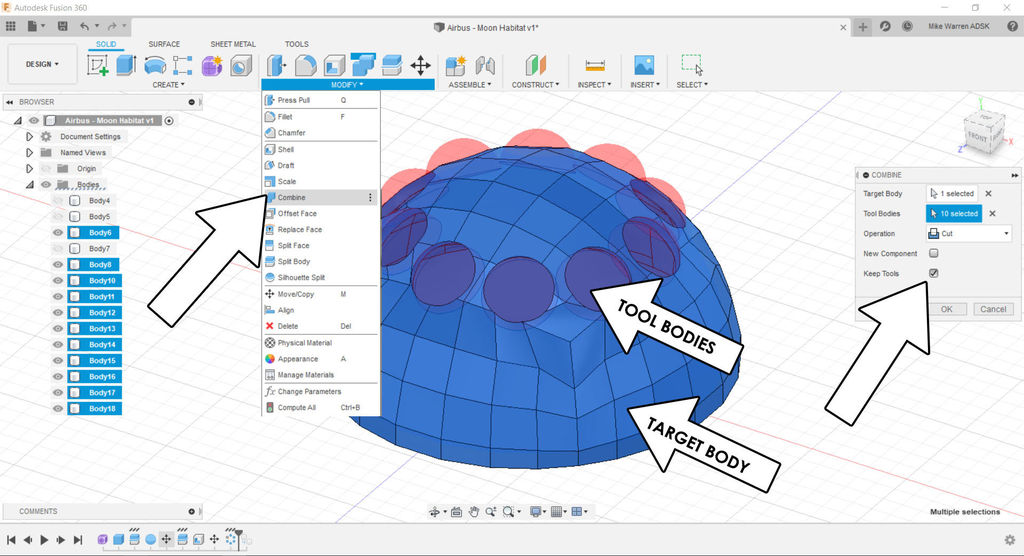Click the Create Sketch icon
The width and height of the screenshot is (1024, 556).
(x=97, y=65)
